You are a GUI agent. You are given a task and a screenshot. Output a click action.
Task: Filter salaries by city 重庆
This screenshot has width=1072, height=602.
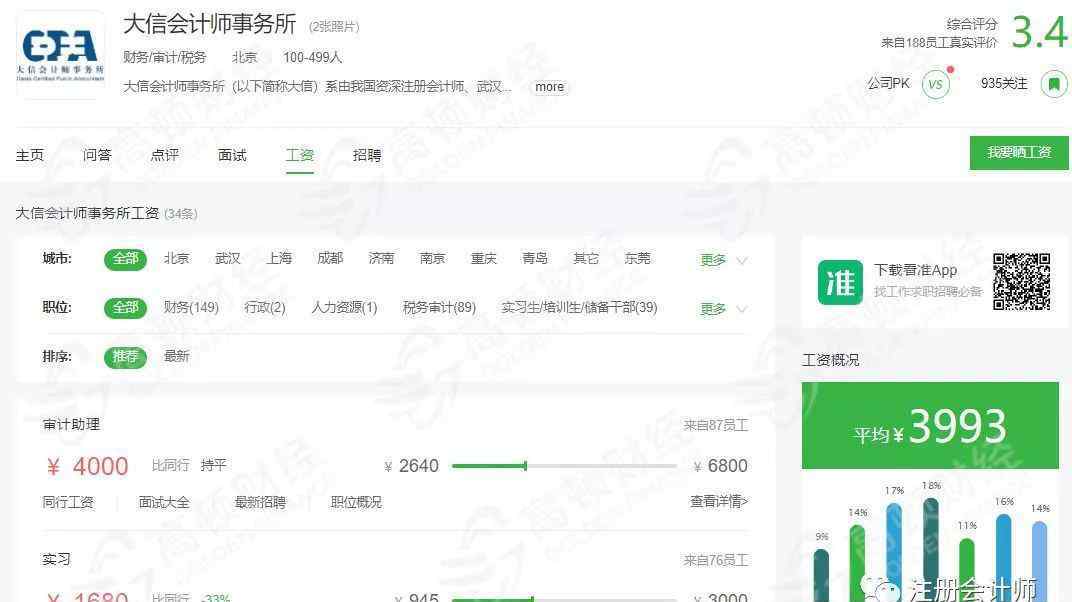click(x=483, y=258)
